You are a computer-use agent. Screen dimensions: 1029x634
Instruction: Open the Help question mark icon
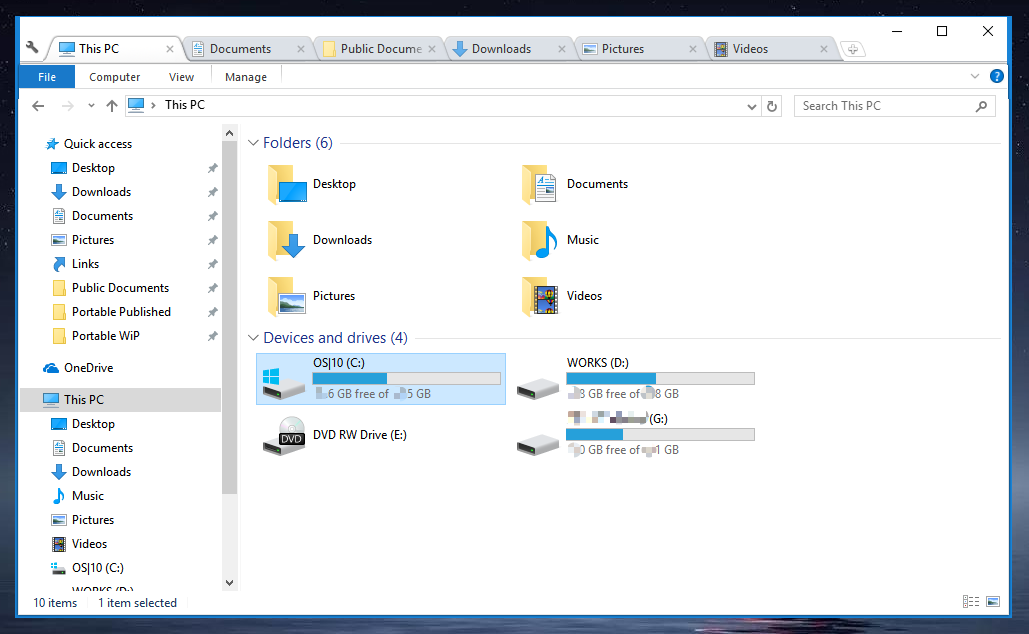click(996, 76)
